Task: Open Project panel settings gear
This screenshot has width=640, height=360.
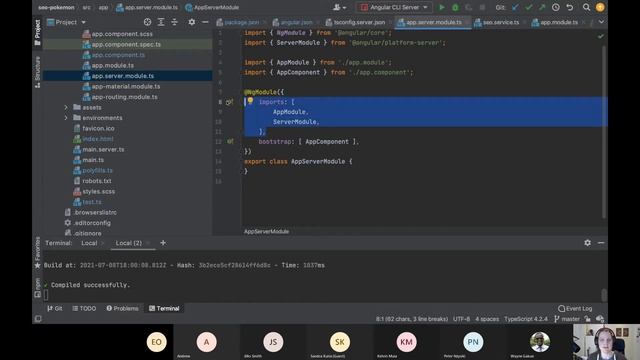Action: coord(191,22)
